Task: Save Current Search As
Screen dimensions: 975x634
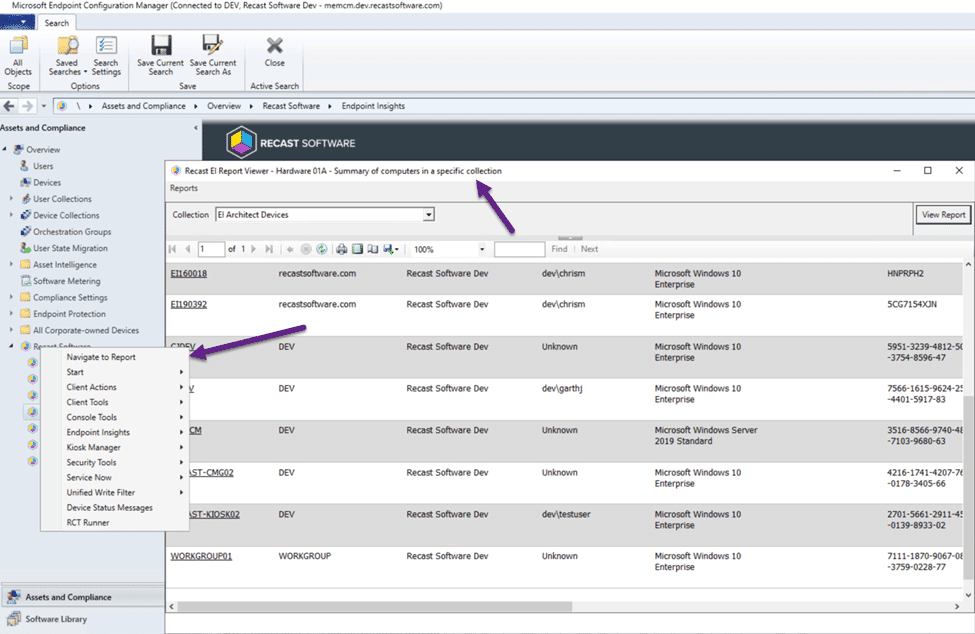Action: pyautogui.click(x=213, y=55)
